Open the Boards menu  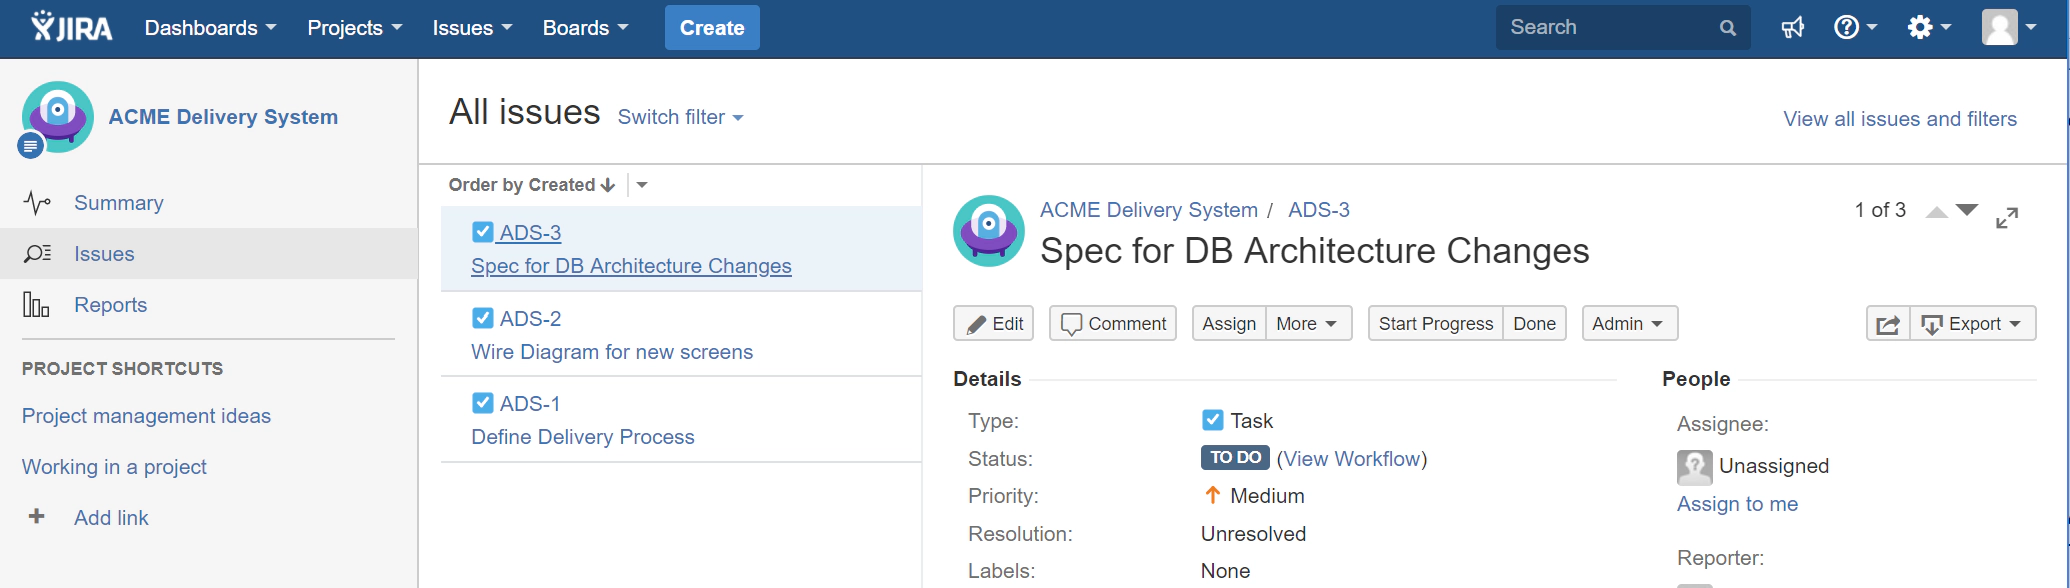coord(585,28)
